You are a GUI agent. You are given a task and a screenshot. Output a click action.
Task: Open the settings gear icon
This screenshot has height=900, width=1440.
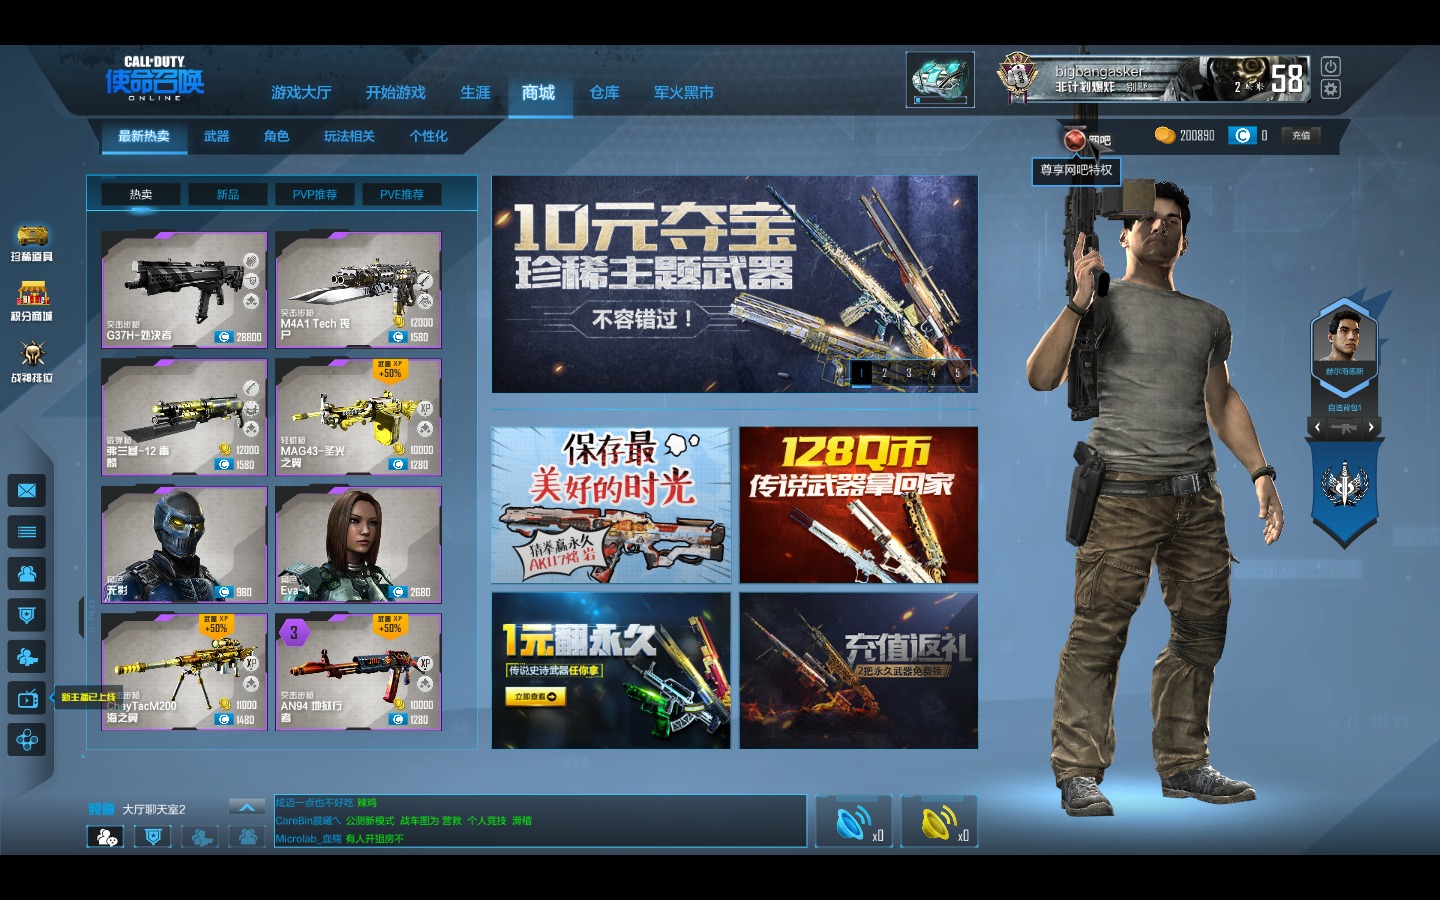click(x=1330, y=89)
